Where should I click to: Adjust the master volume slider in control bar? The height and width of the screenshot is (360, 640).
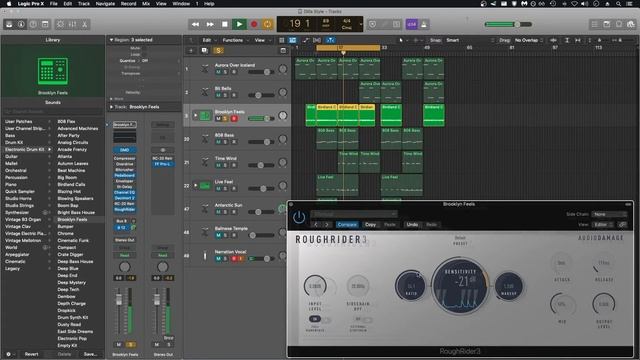click(508, 24)
